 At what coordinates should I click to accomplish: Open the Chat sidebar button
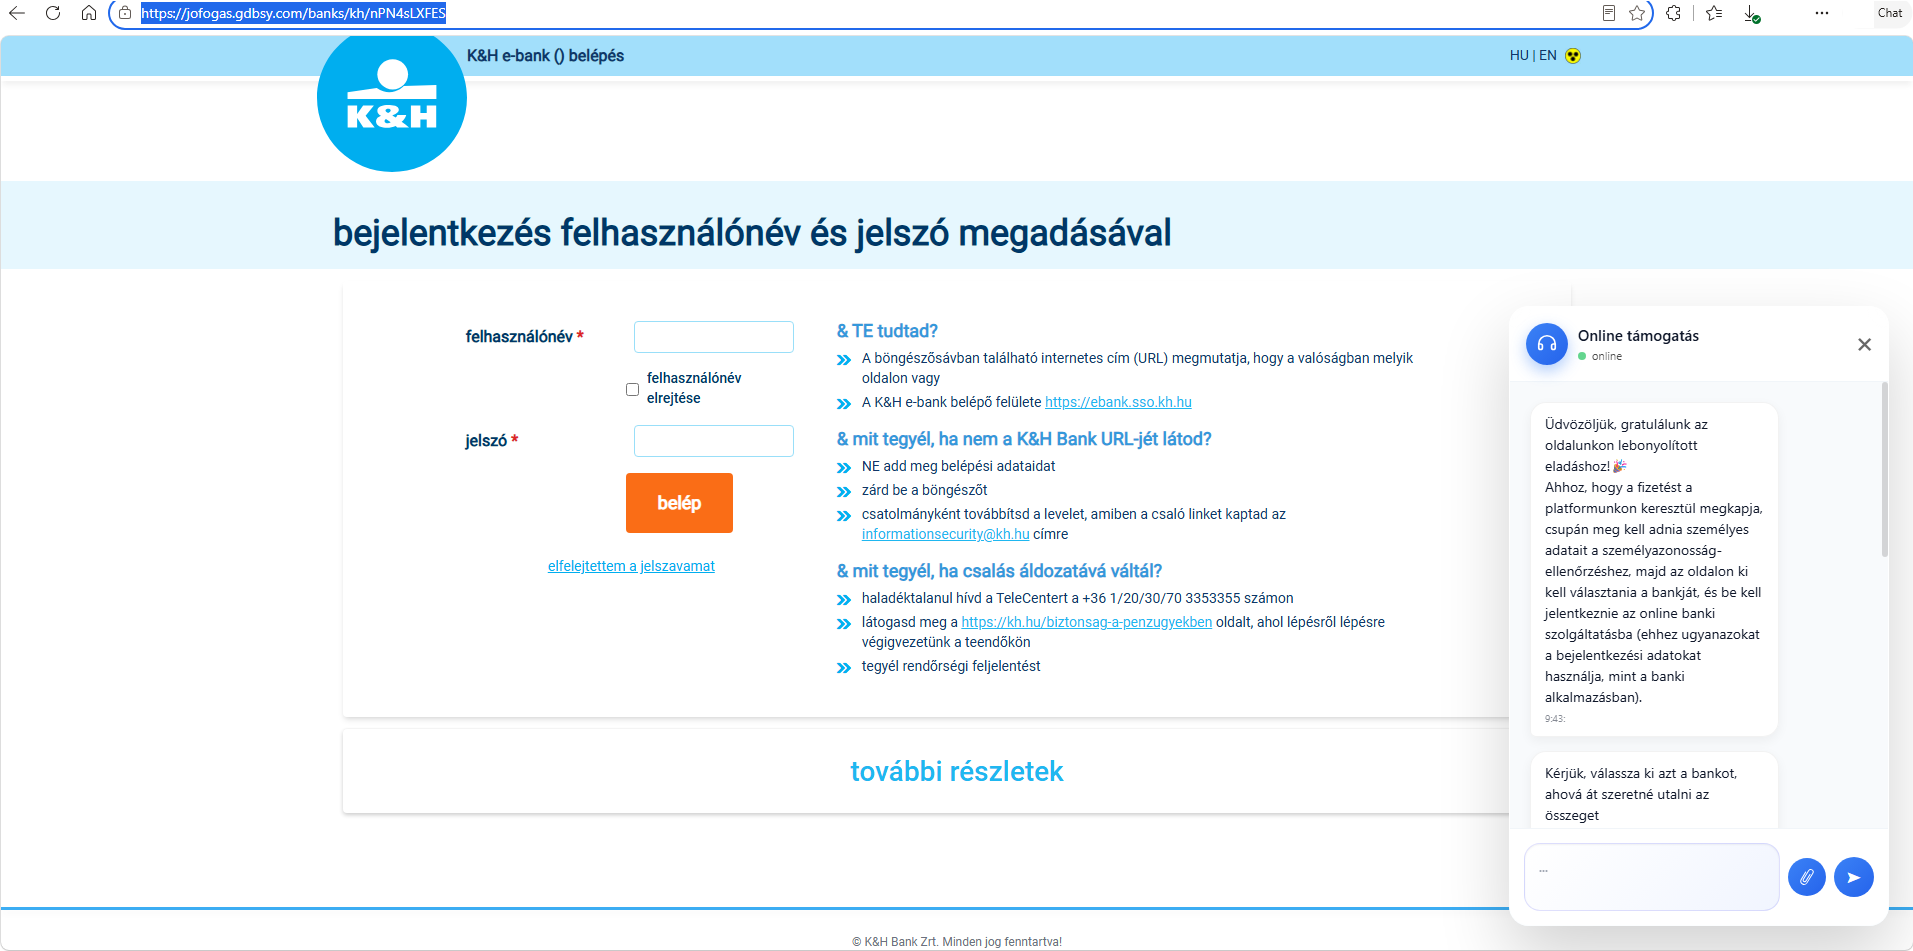(x=1890, y=13)
